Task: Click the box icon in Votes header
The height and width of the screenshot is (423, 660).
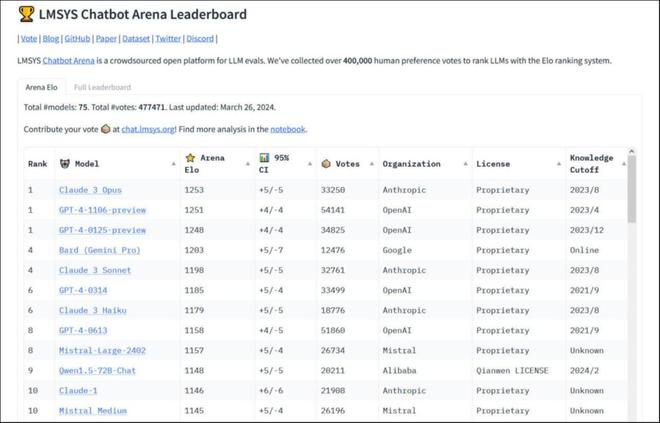Action: point(326,164)
